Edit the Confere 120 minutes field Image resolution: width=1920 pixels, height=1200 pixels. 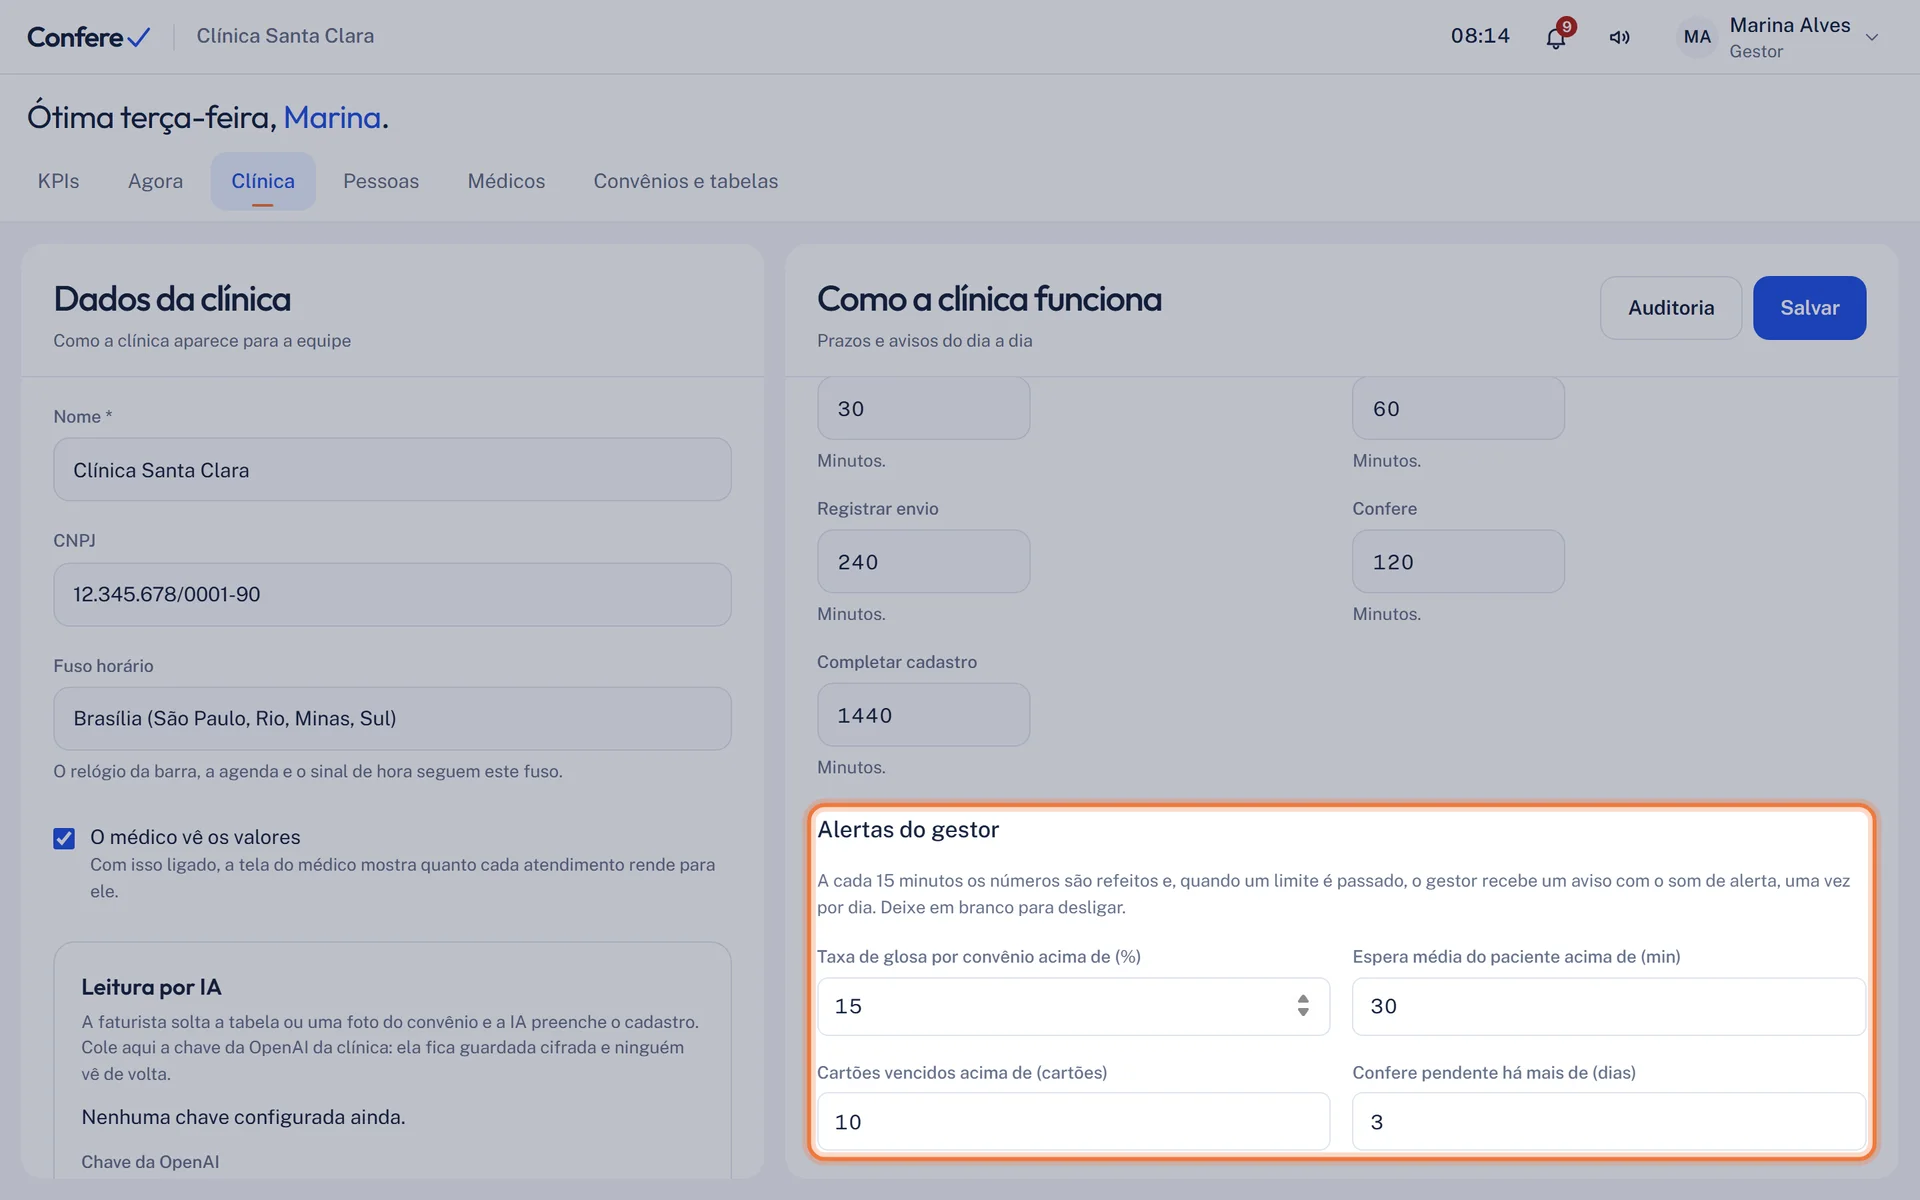(1458, 562)
